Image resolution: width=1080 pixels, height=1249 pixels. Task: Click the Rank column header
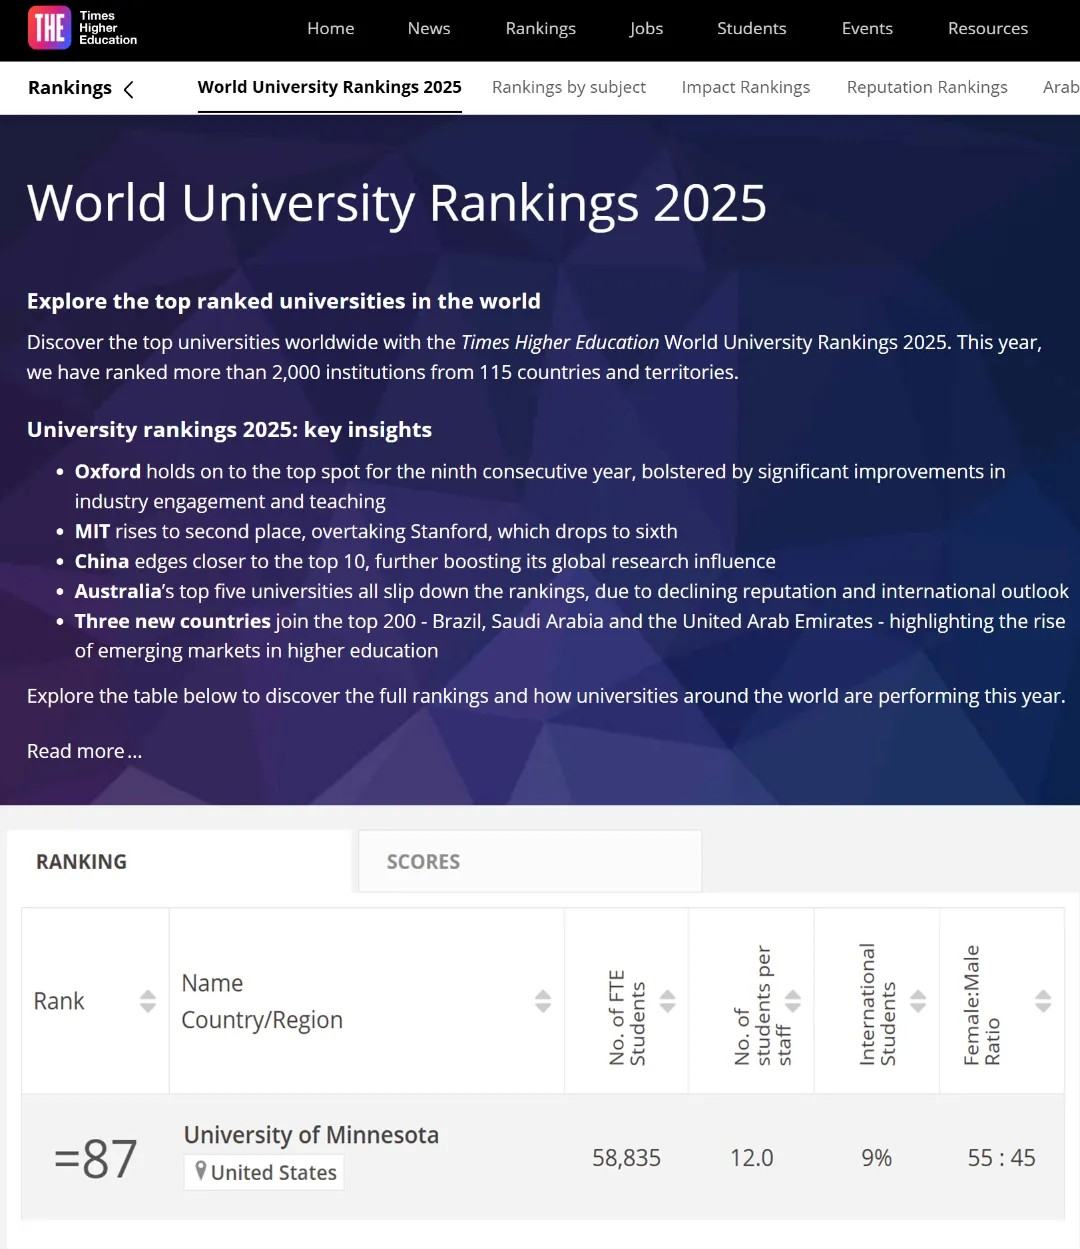[x=59, y=1001]
